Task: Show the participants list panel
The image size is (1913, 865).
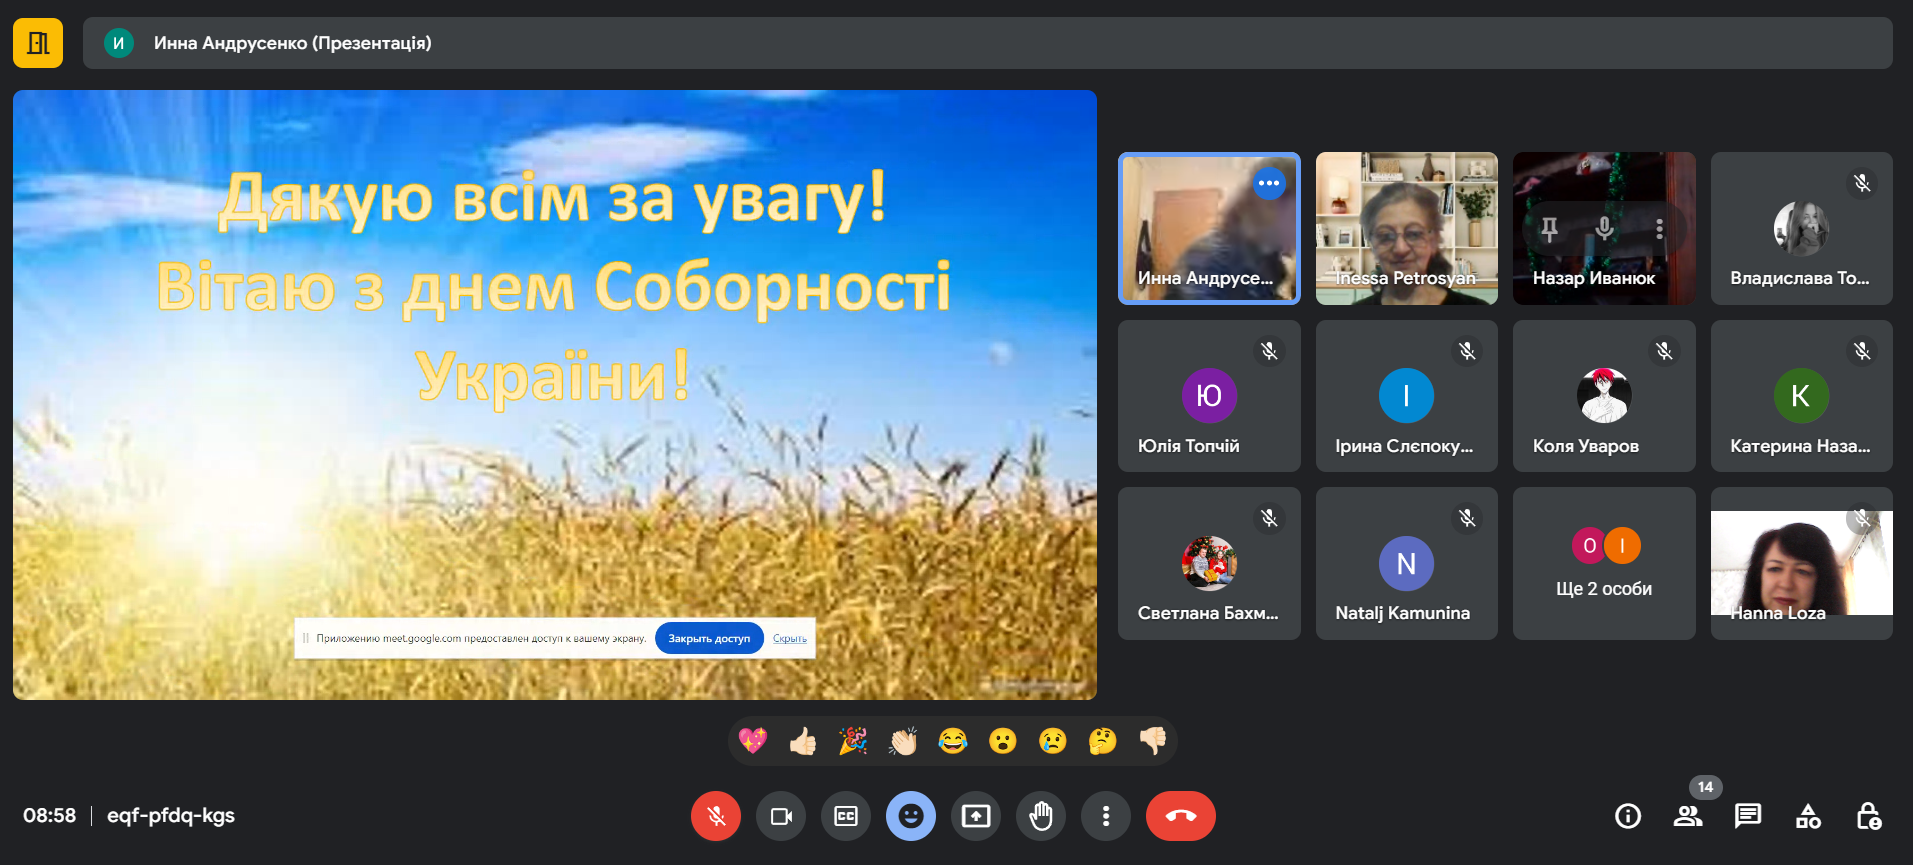Action: point(1688,816)
